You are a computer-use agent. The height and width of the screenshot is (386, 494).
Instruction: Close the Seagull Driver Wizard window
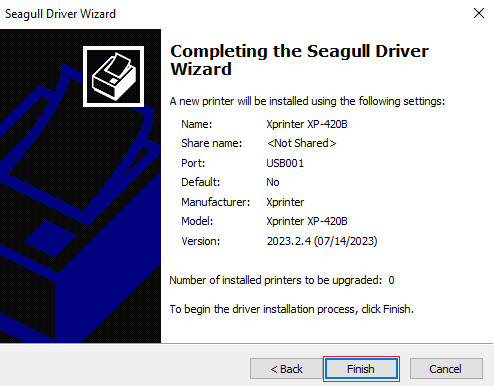tap(479, 13)
